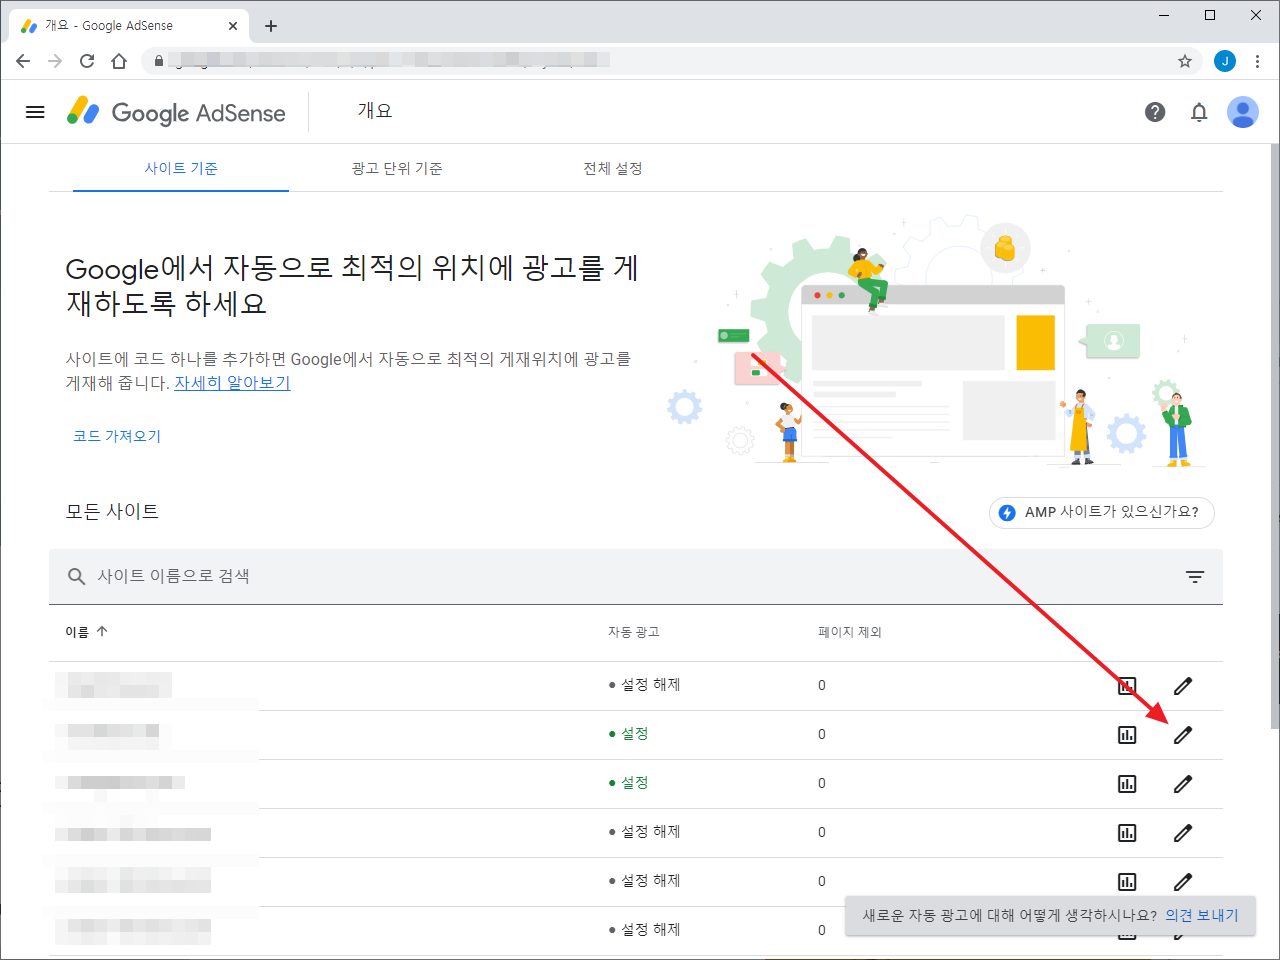The width and height of the screenshot is (1280, 960).
Task: Switch to the 광고 단위 기준 tab
Action: [397, 168]
